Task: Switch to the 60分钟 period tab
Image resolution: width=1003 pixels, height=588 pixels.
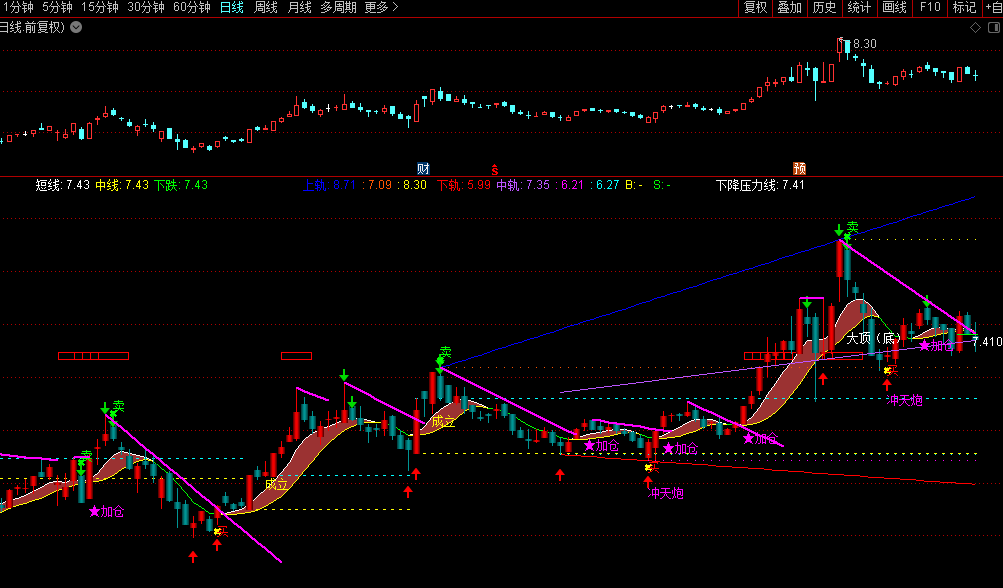Action: tap(191, 8)
